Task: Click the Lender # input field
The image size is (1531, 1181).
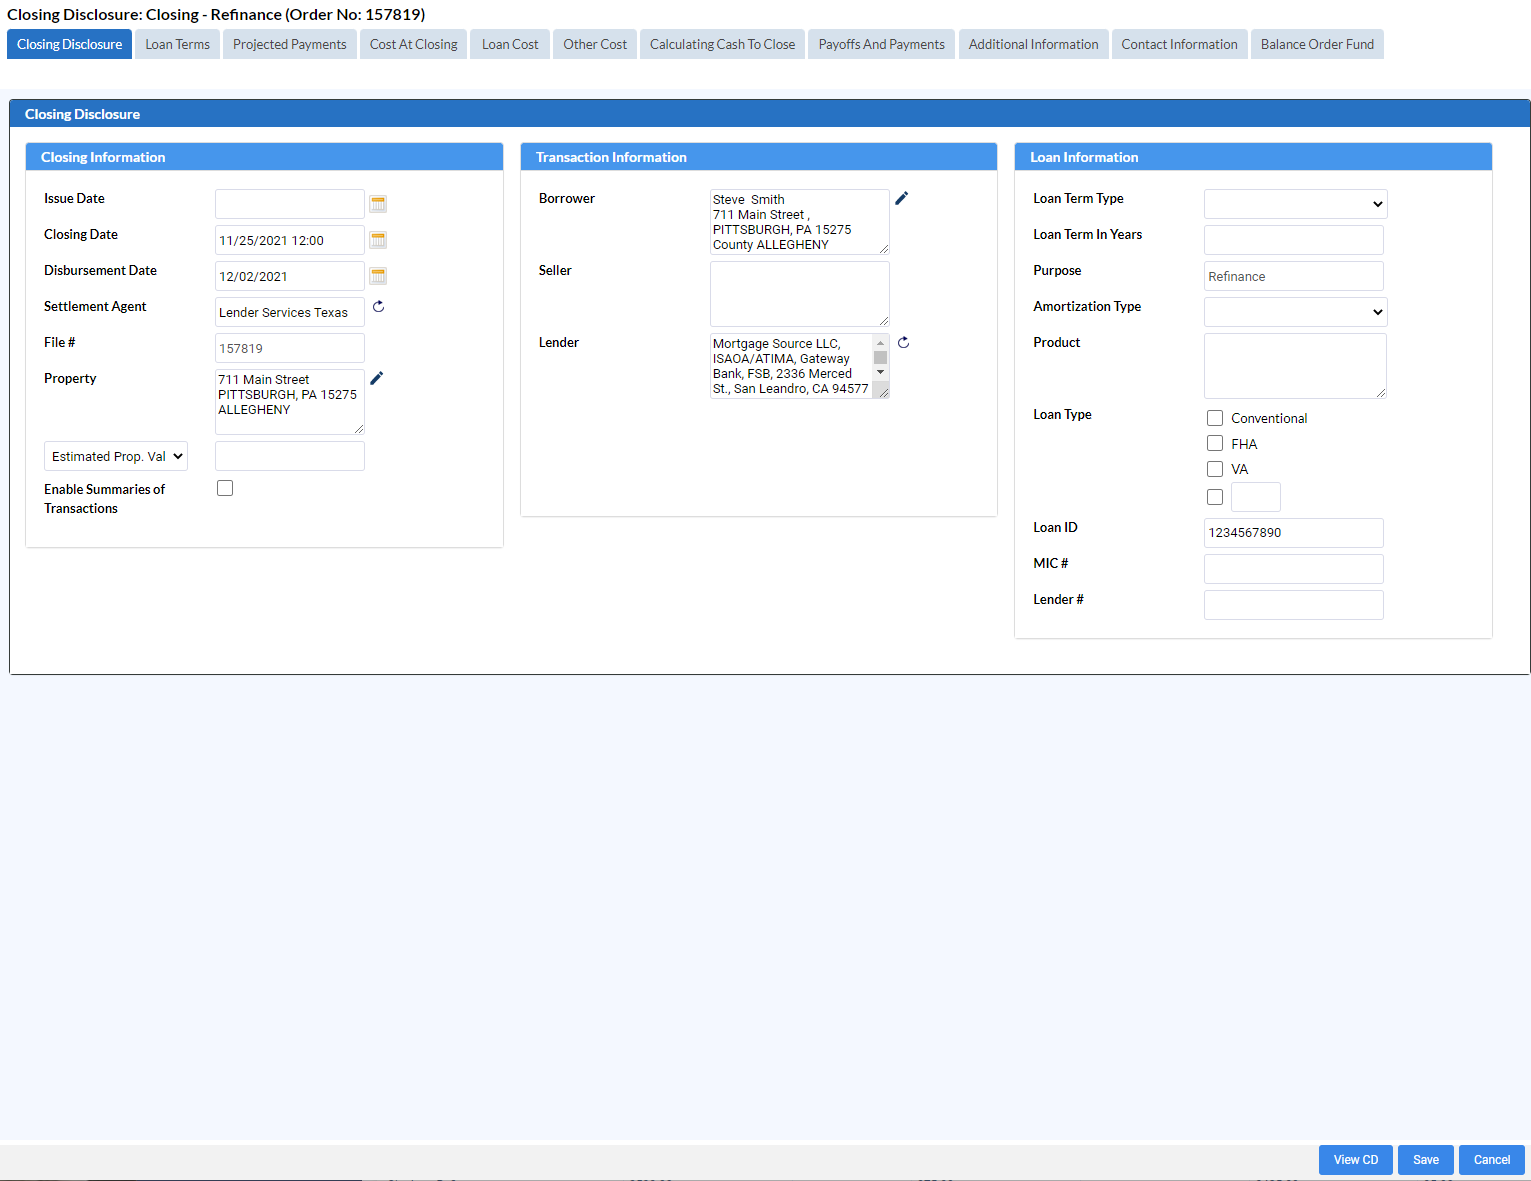Action: (x=1294, y=605)
